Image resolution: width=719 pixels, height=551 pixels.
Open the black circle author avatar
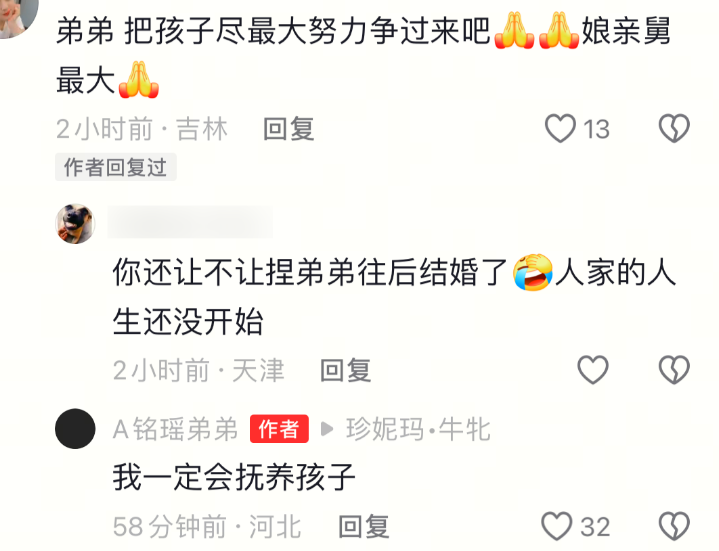[x=75, y=429]
